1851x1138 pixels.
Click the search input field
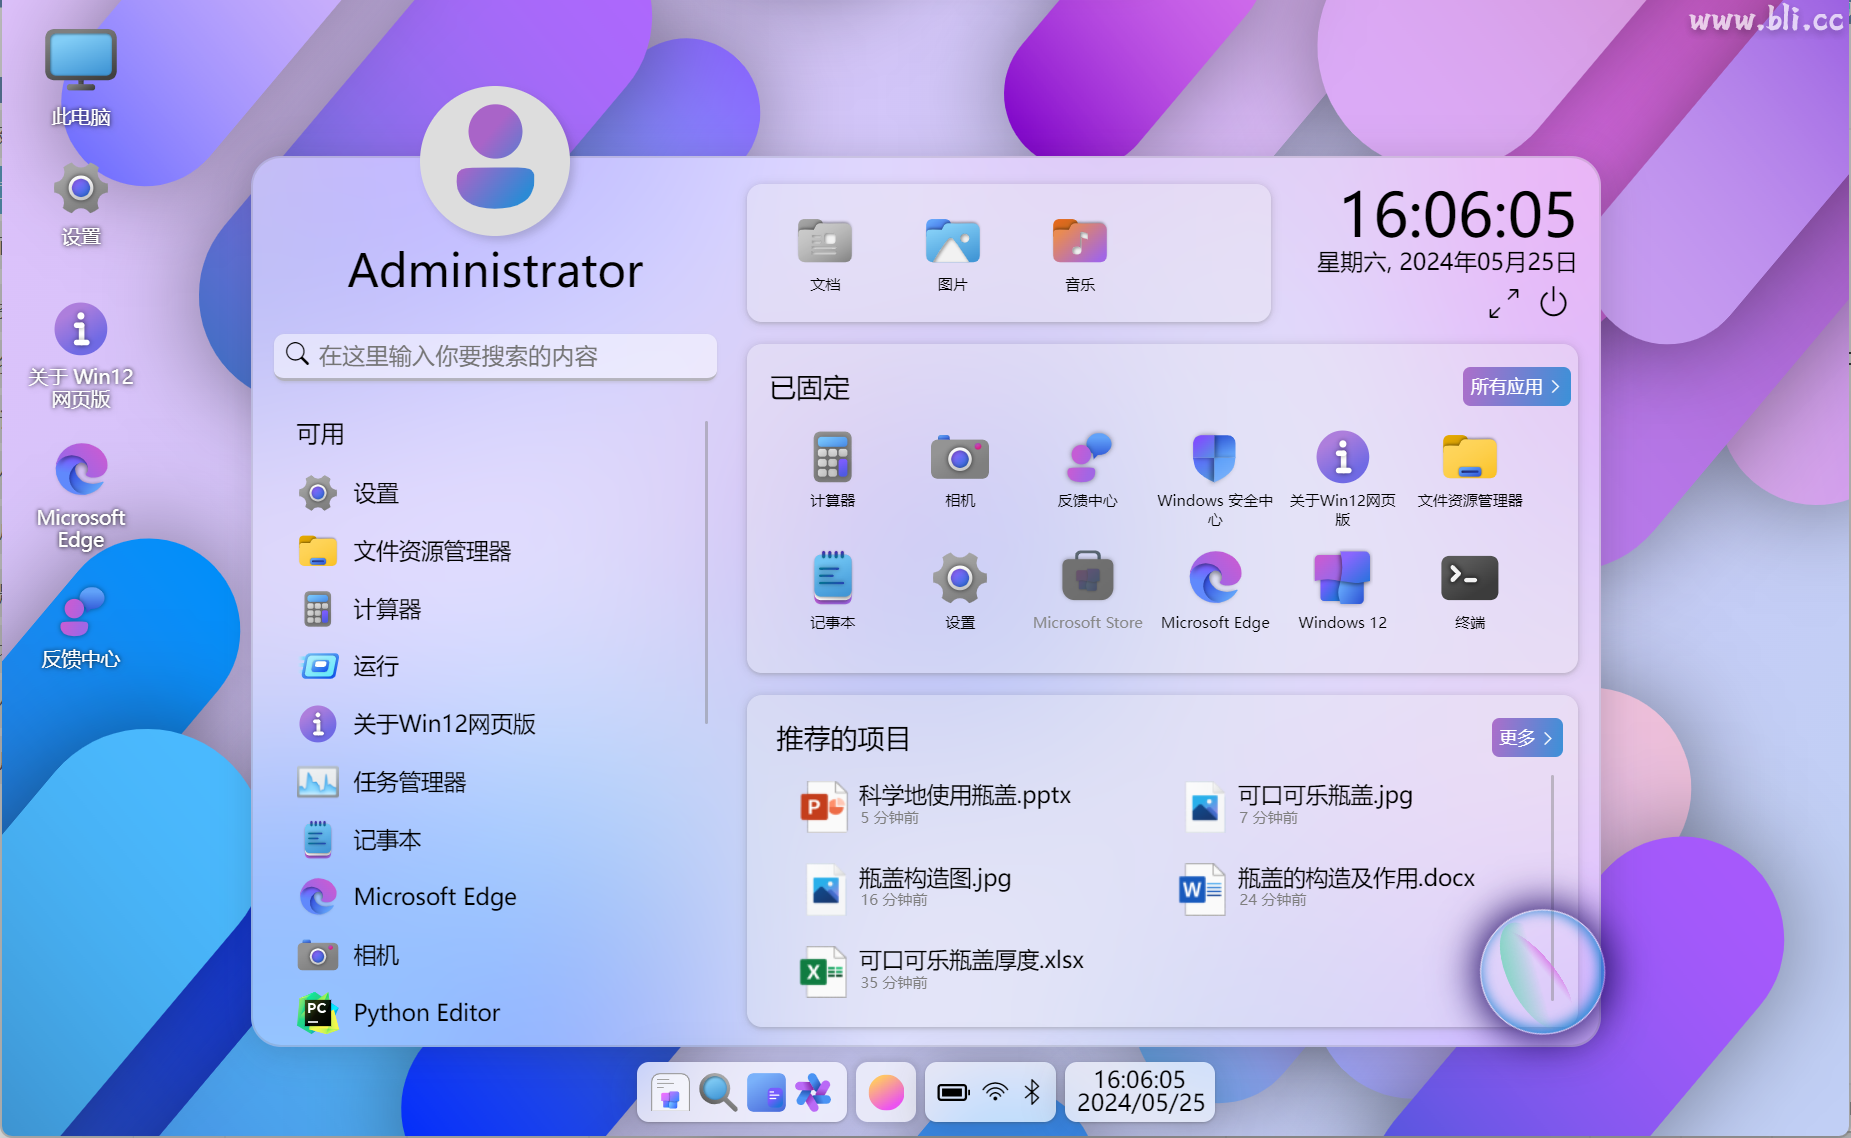[494, 356]
